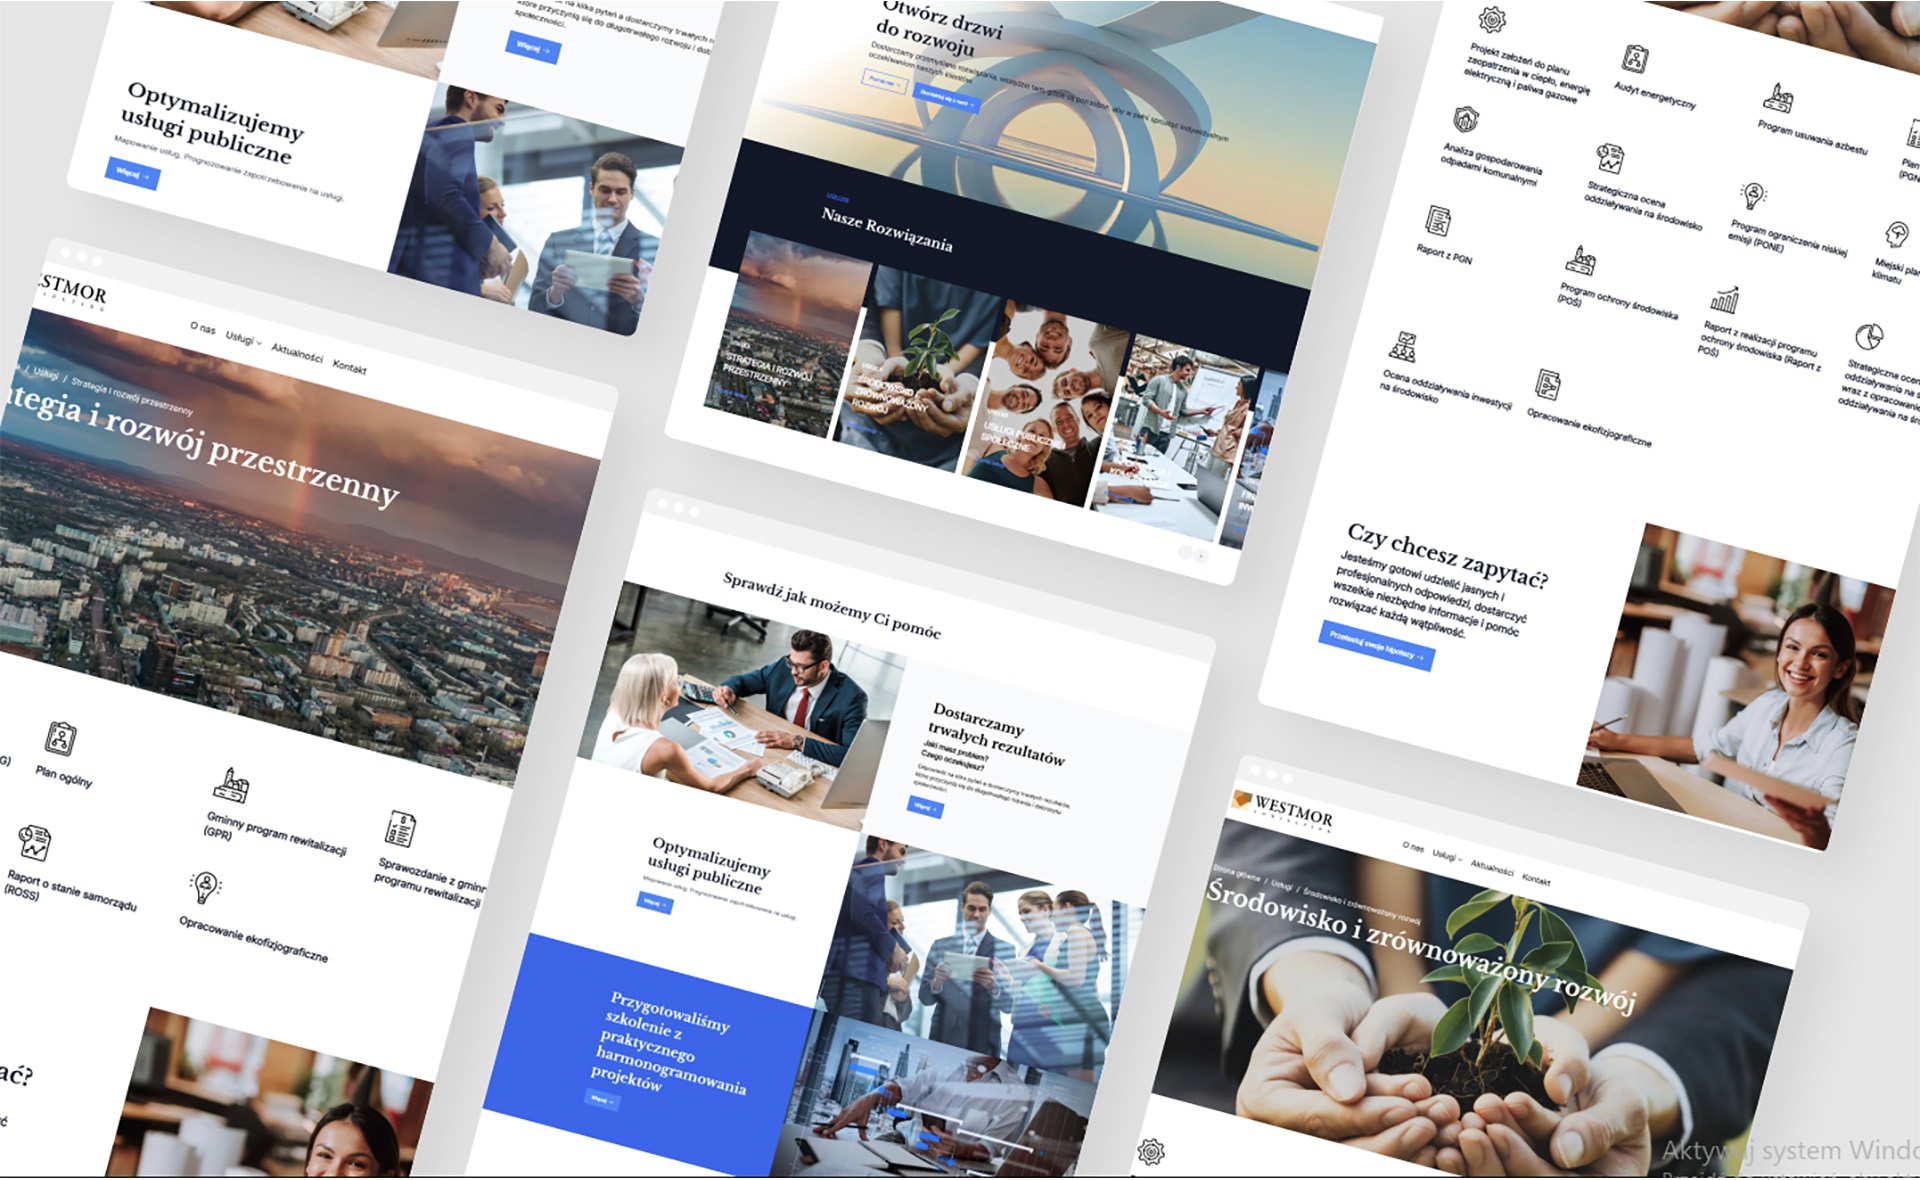This screenshot has width=1920, height=1180.
Task: Open O nas in Strategia window menu
Action: click(203, 328)
